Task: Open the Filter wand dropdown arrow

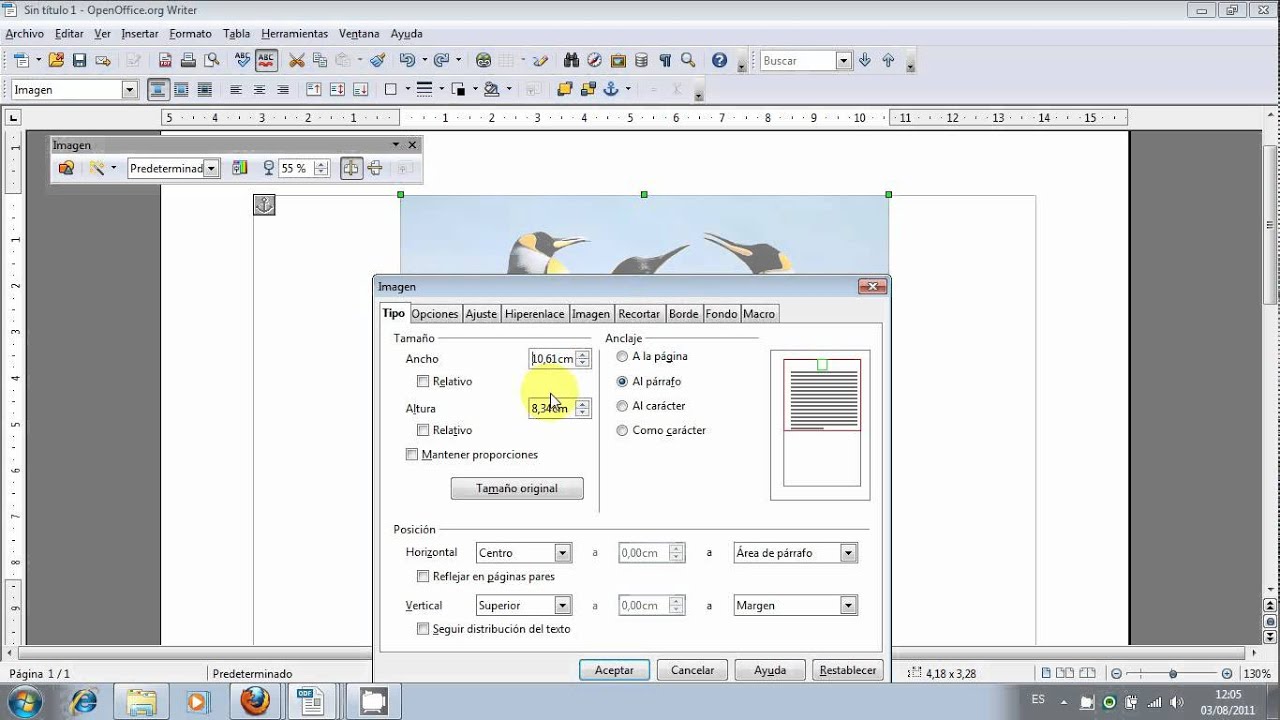Action: pyautogui.click(x=113, y=168)
